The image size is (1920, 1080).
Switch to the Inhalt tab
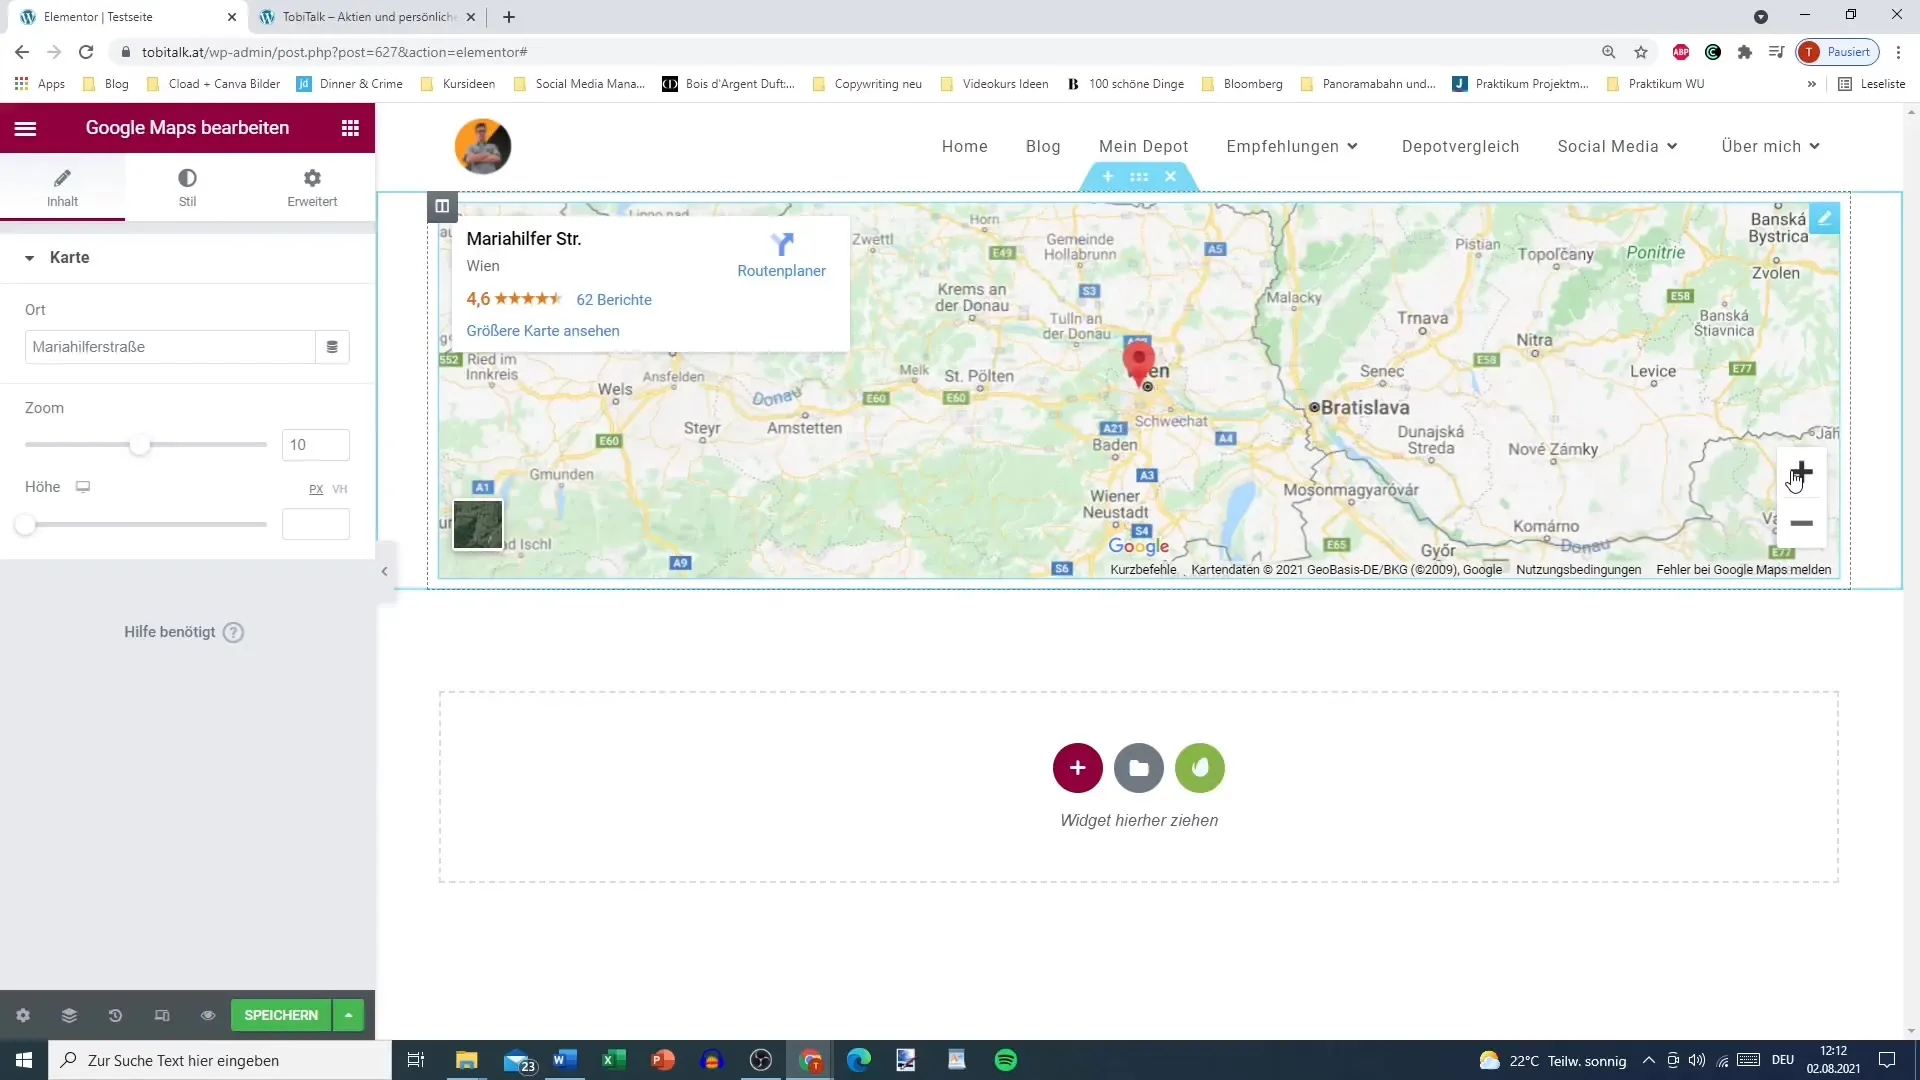click(x=62, y=187)
